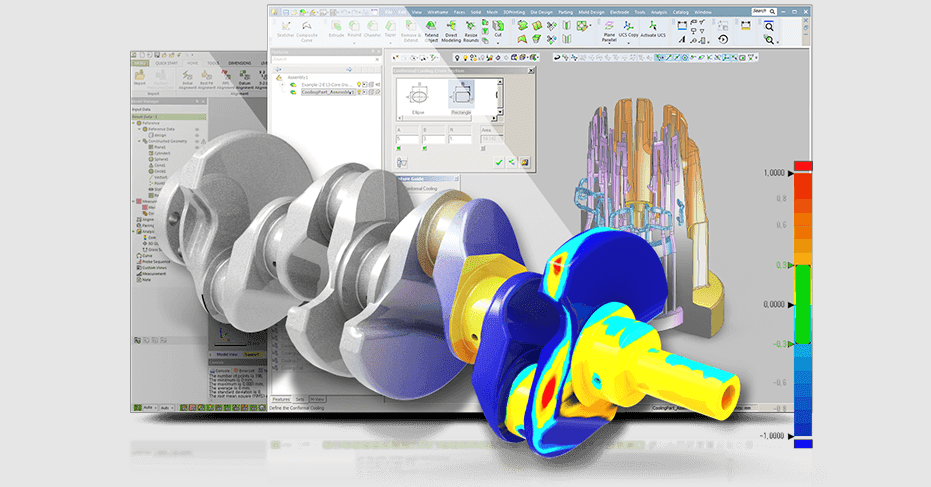931x487 pixels.
Task: Open the Sketcher tool in the ribbon
Action: tap(286, 29)
